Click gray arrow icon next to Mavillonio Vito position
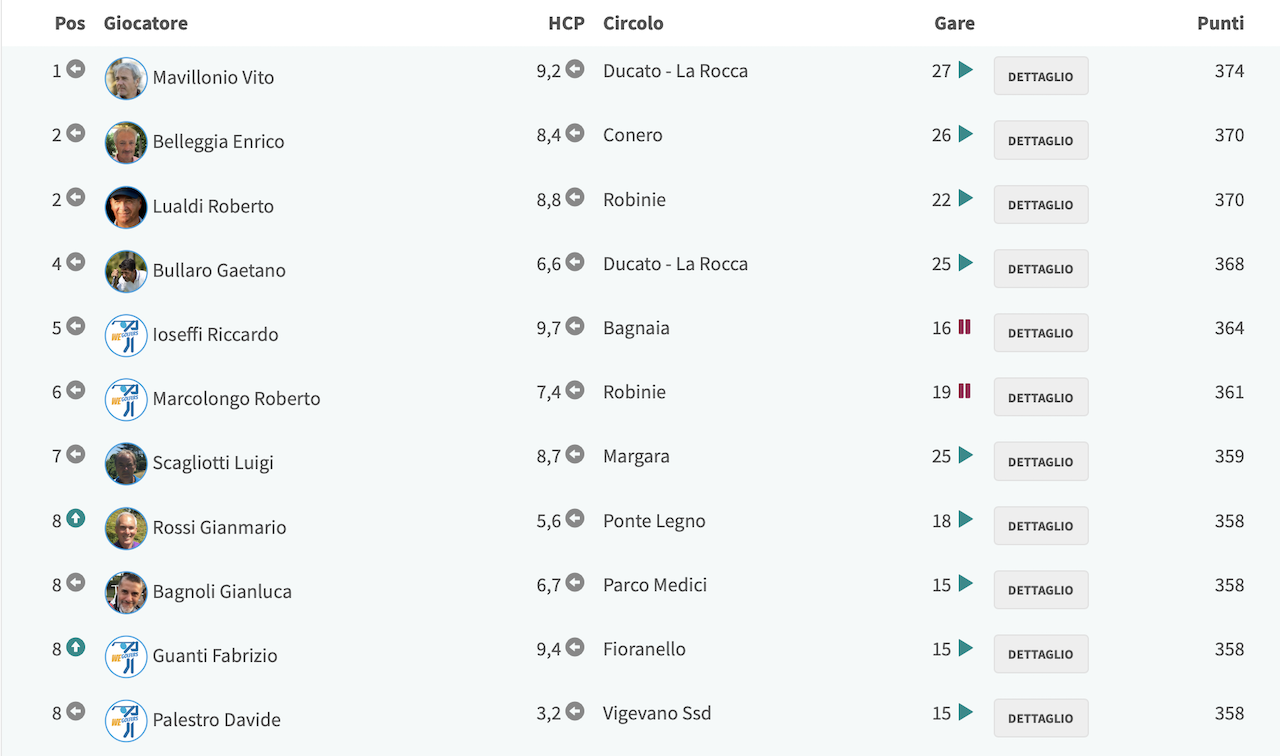The width and height of the screenshot is (1280, 756). 76,69
